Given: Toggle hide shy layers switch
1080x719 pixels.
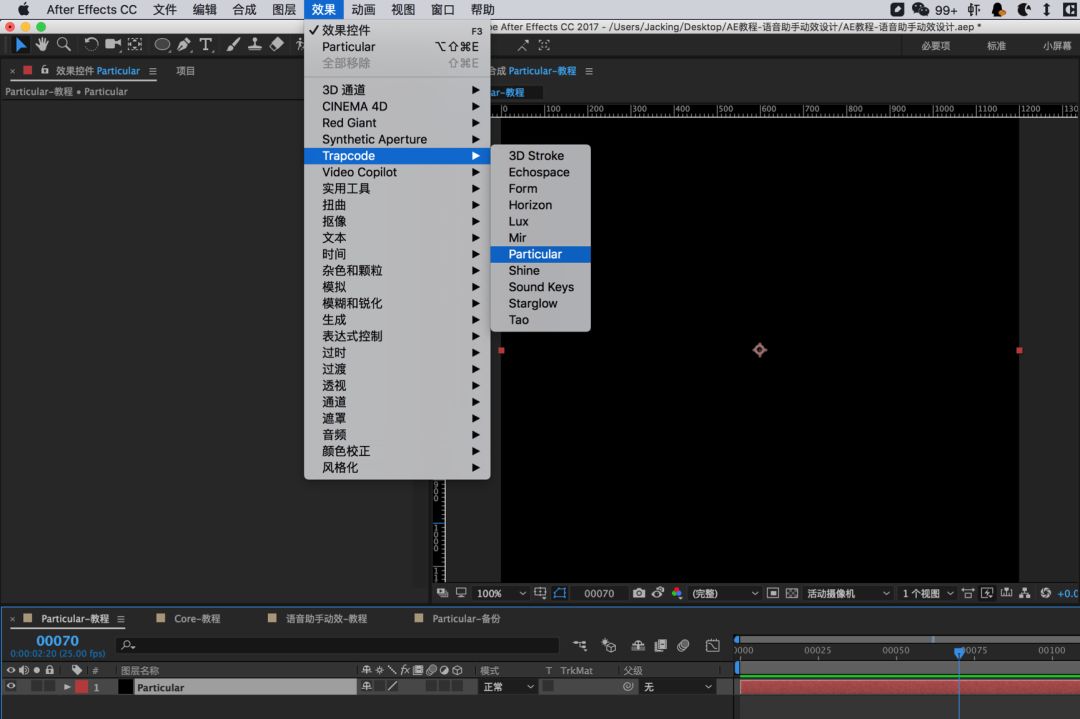Looking at the screenshot, I should [x=638, y=645].
